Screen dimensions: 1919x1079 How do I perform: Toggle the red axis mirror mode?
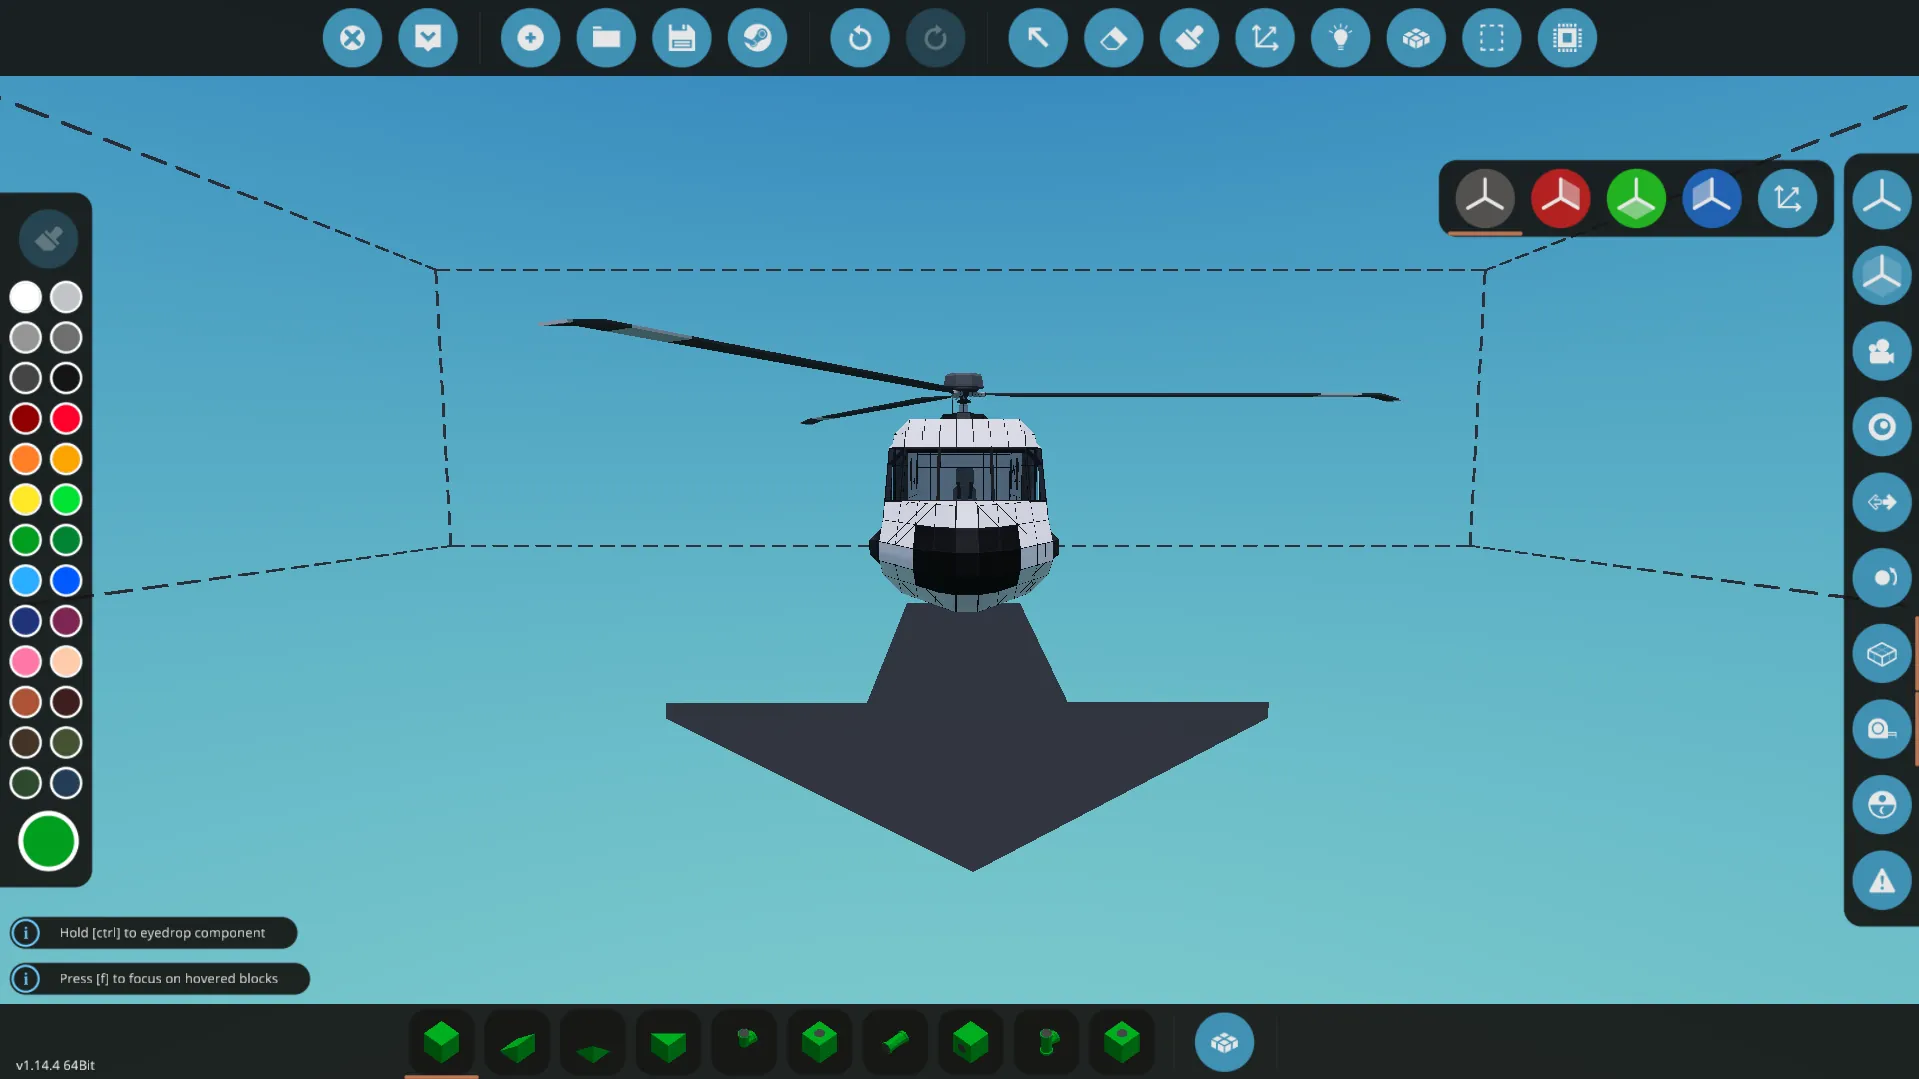point(1560,198)
